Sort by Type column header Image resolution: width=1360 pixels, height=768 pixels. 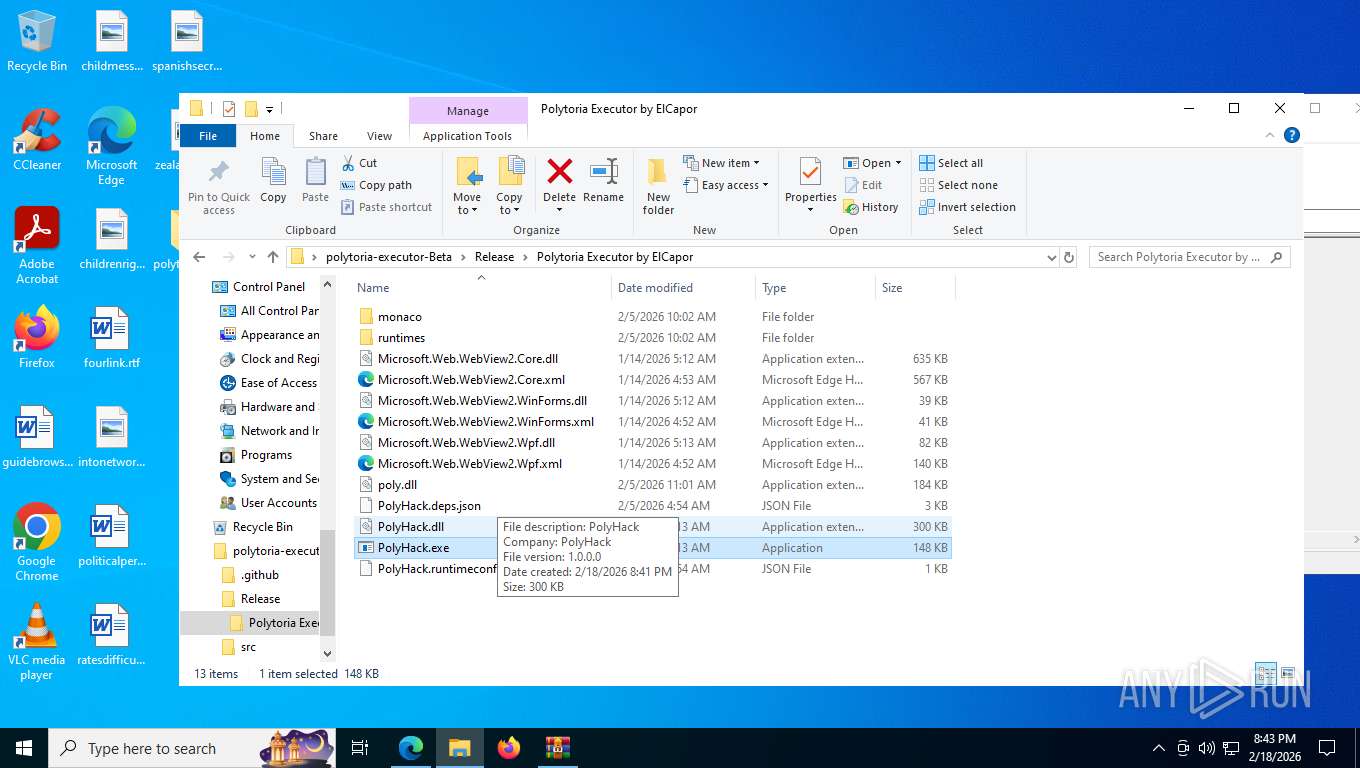click(814, 288)
